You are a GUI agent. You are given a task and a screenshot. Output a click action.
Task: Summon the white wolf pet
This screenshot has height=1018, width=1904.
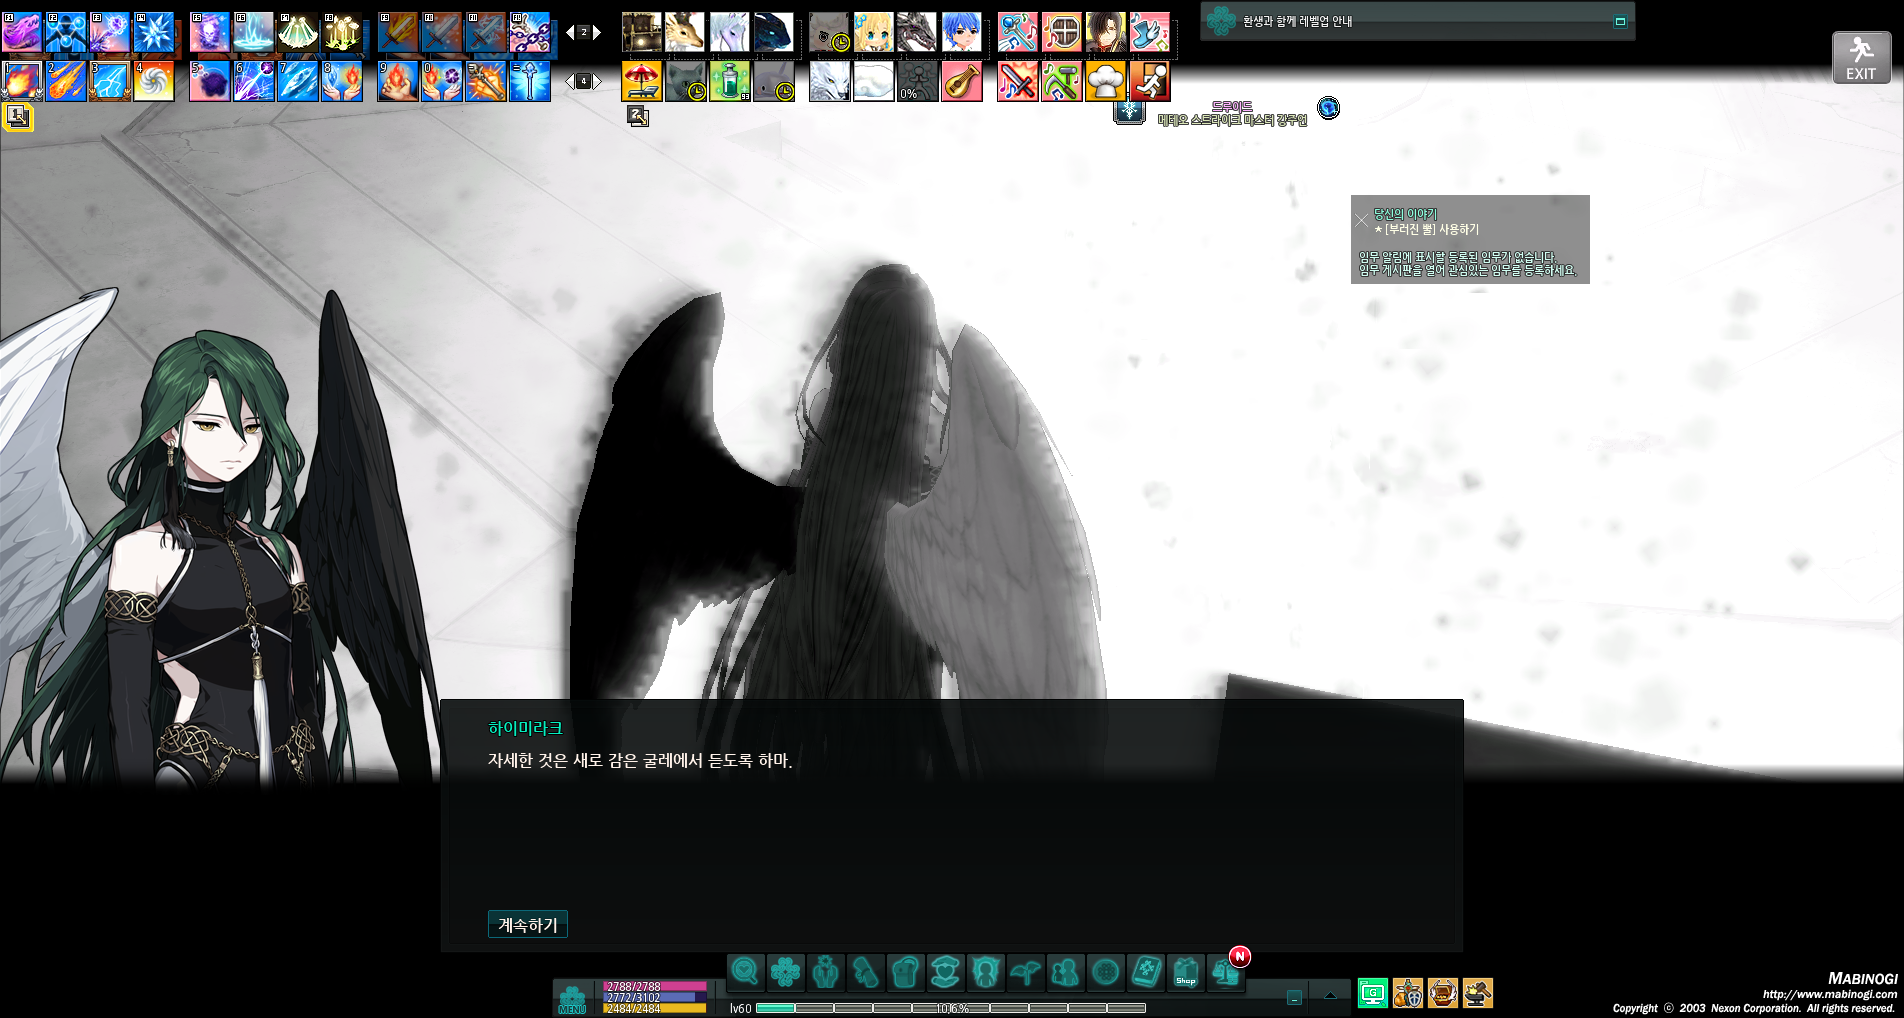829,81
